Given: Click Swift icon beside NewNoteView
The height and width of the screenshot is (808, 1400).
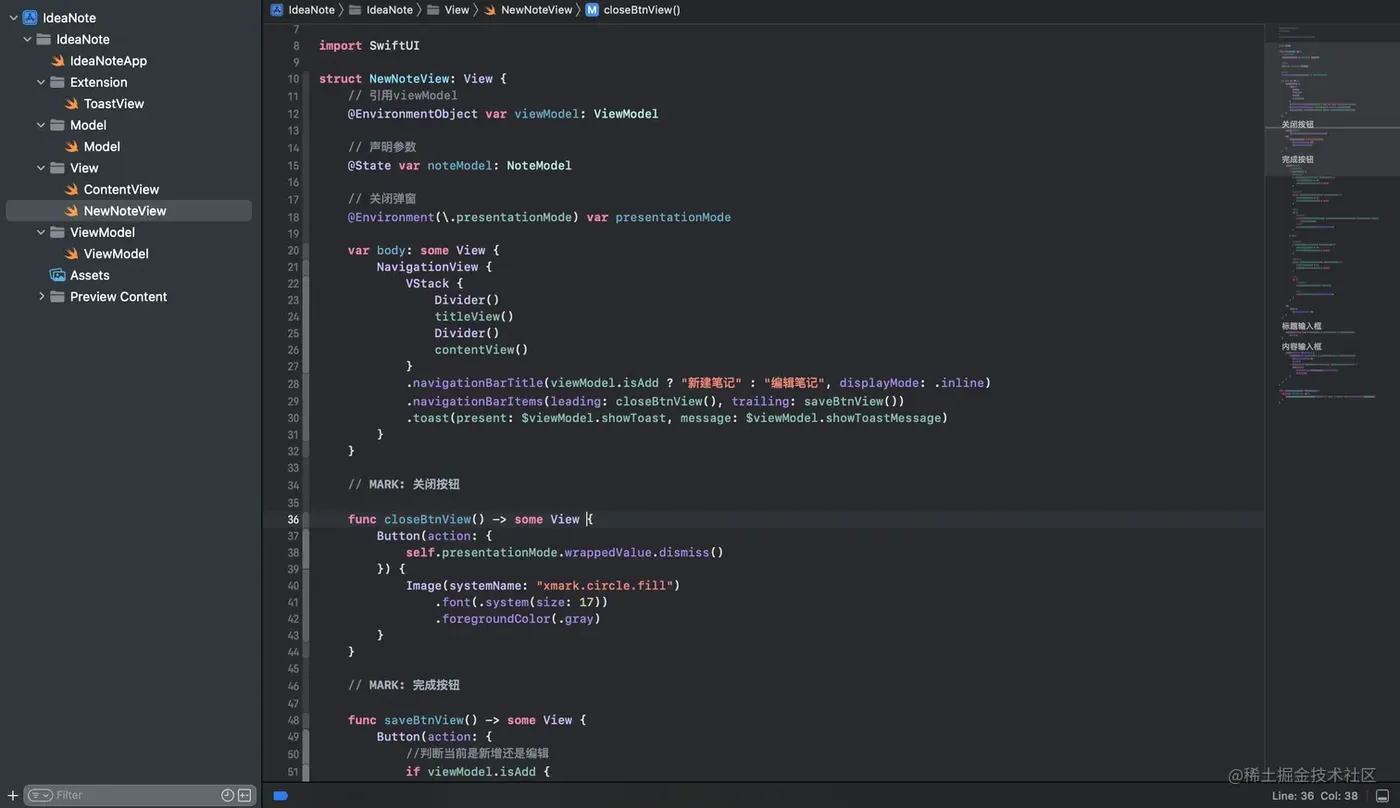Looking at the screenshot, I should (x=72, y=211).
